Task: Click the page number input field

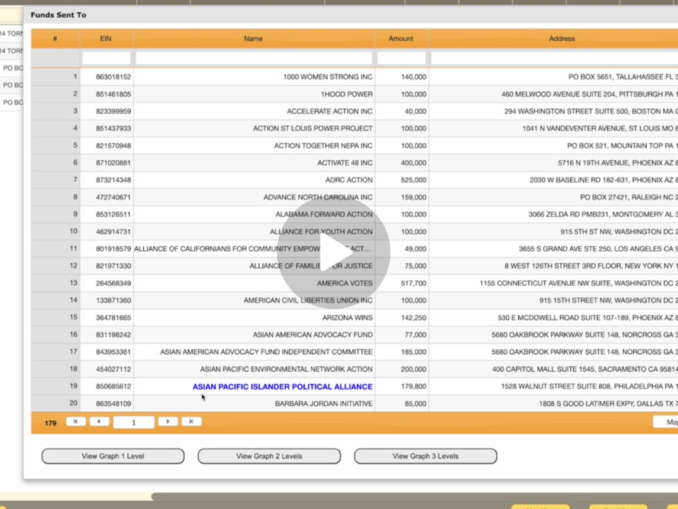Action: point(133,423)
